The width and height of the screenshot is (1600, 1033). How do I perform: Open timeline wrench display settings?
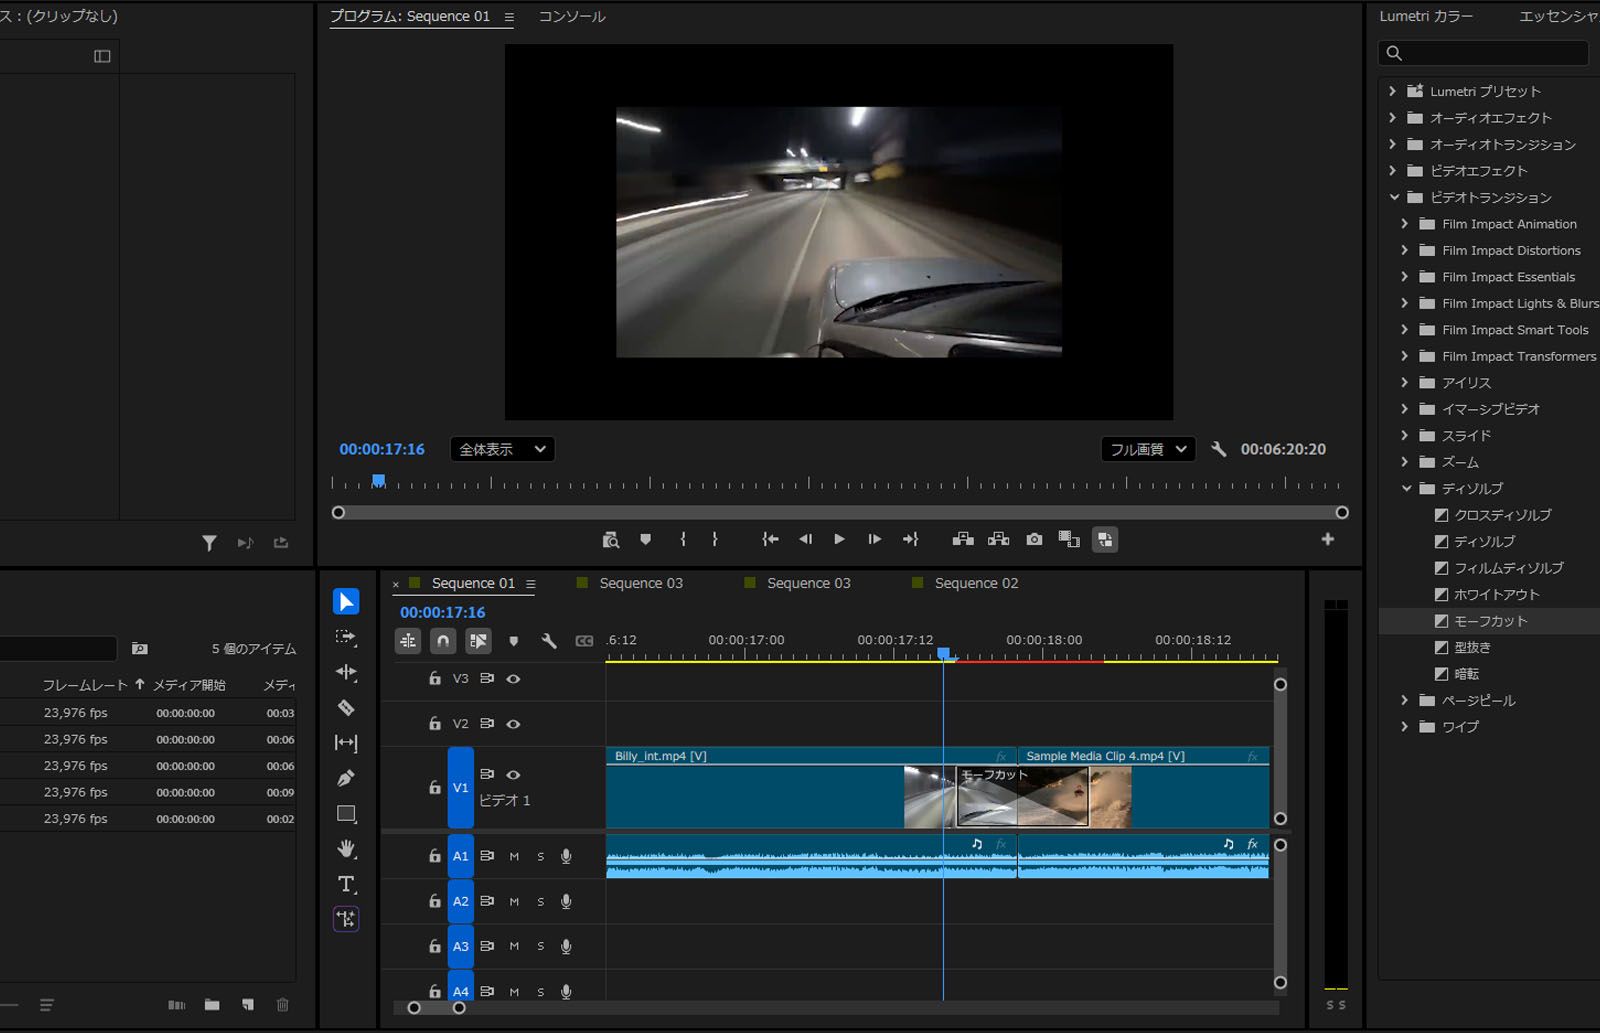[549, 641]
